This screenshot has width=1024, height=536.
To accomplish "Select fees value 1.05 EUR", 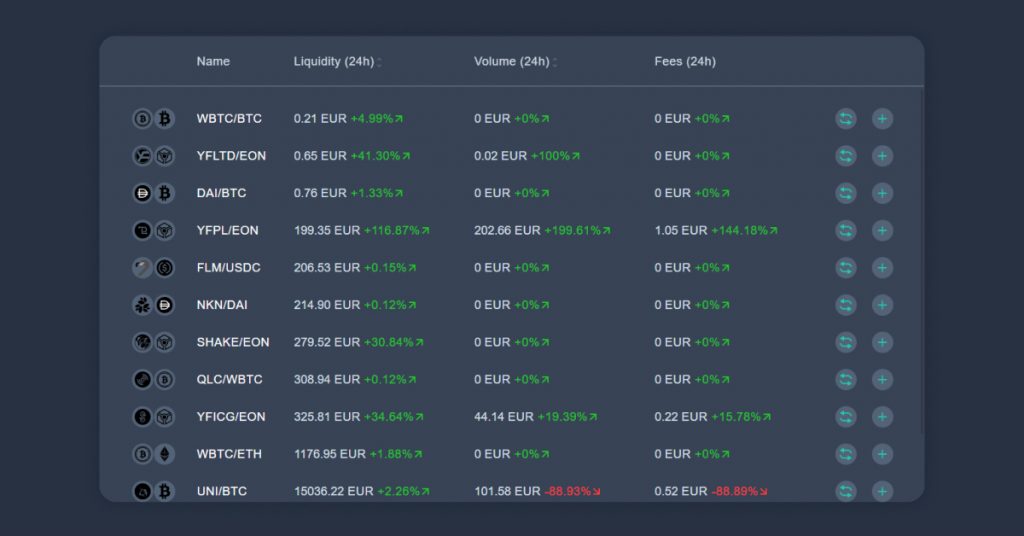I will click(x=680, y=230).
